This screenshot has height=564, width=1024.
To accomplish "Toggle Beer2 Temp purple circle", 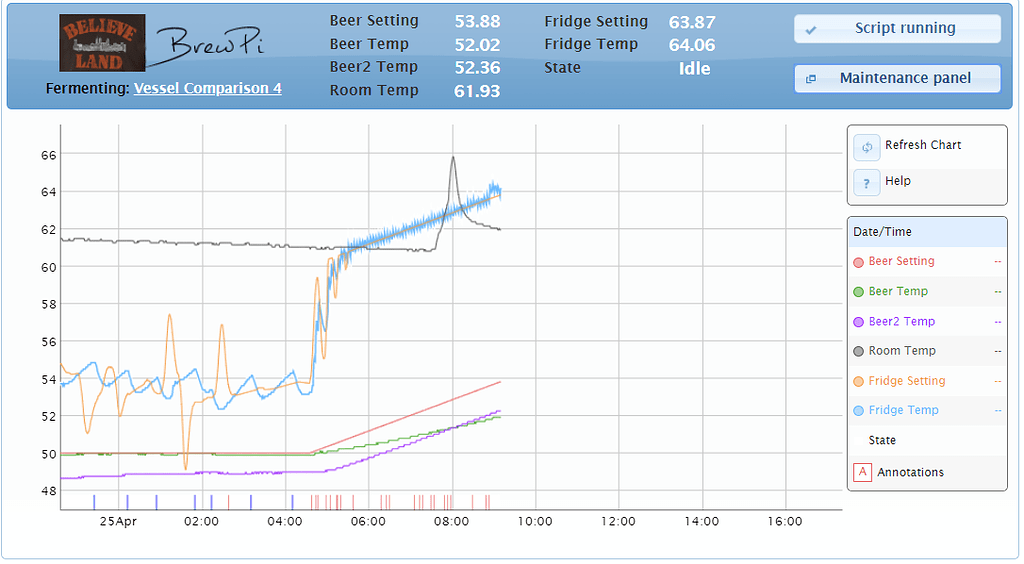I will (858, 322).
